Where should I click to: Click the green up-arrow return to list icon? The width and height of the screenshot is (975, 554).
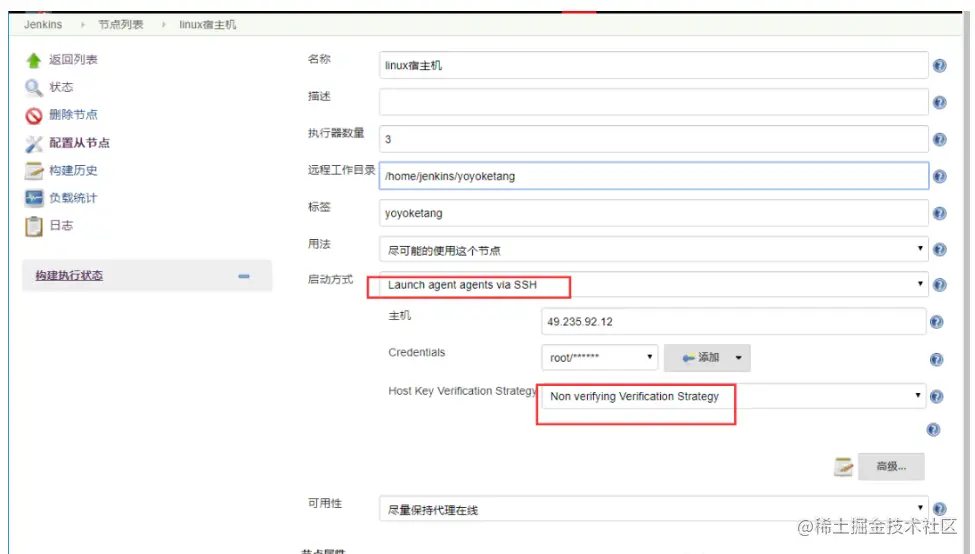point(34,60)
